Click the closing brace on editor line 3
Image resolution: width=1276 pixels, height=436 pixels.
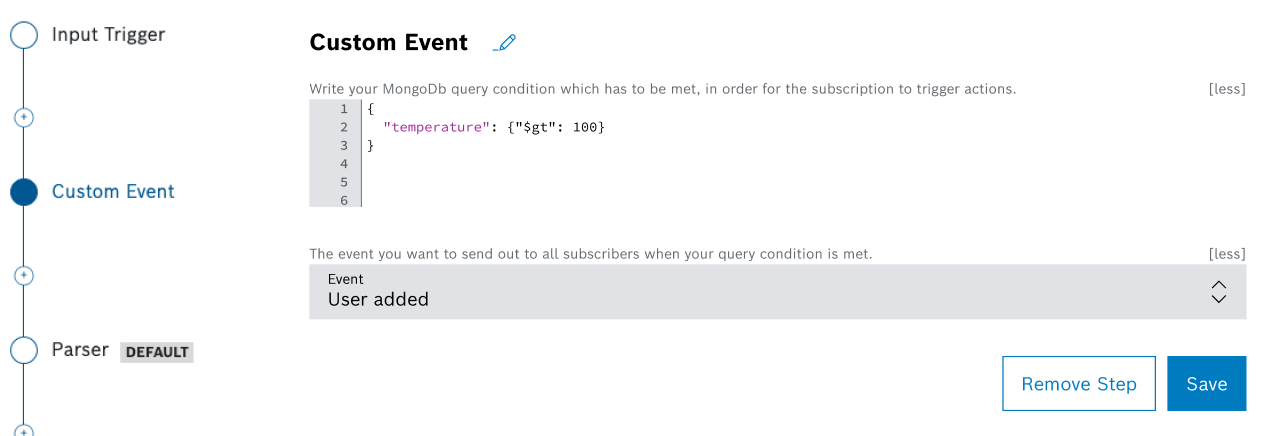coord(371,146)
